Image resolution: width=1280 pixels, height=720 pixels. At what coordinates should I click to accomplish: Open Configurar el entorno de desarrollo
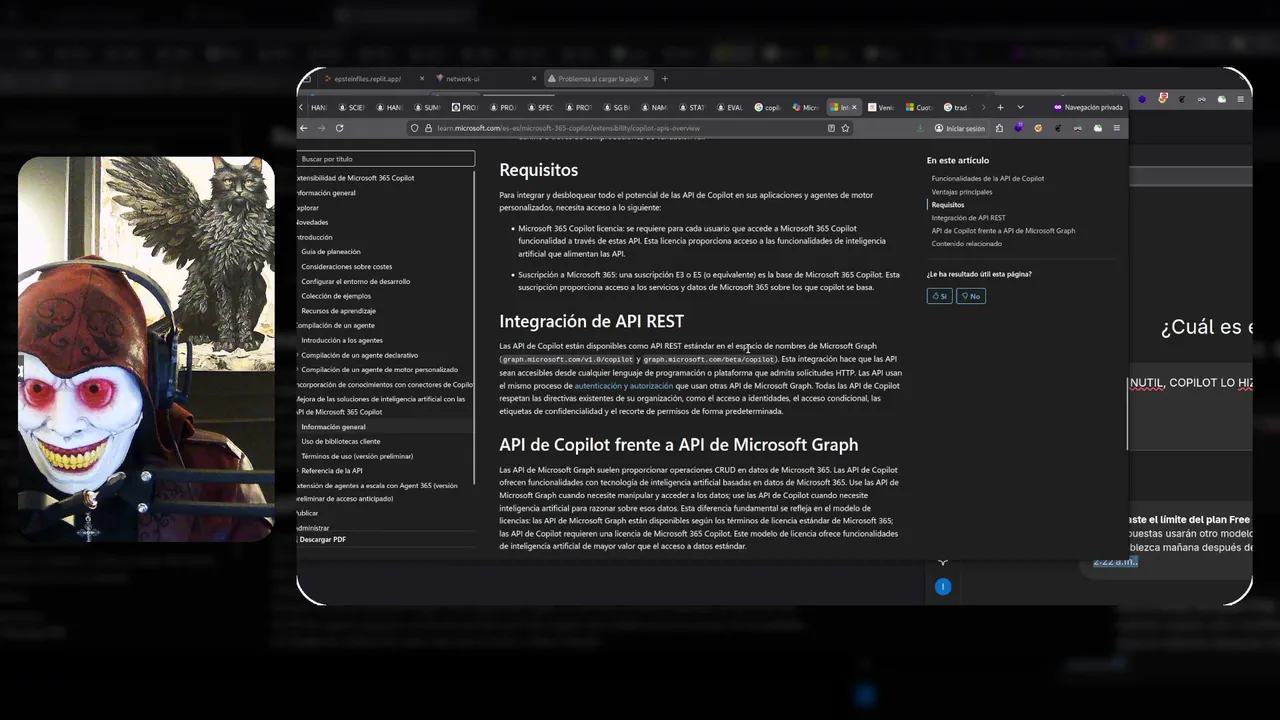point(356,281)
